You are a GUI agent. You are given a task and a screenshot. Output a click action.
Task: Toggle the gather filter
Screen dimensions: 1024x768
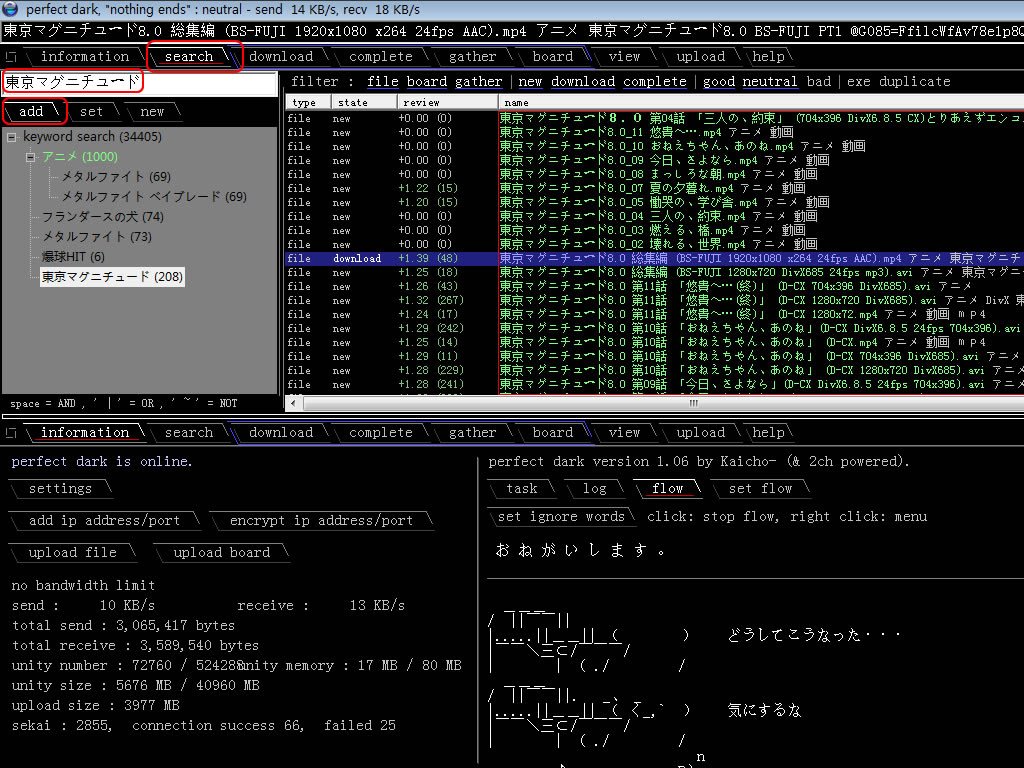point(479,82)
